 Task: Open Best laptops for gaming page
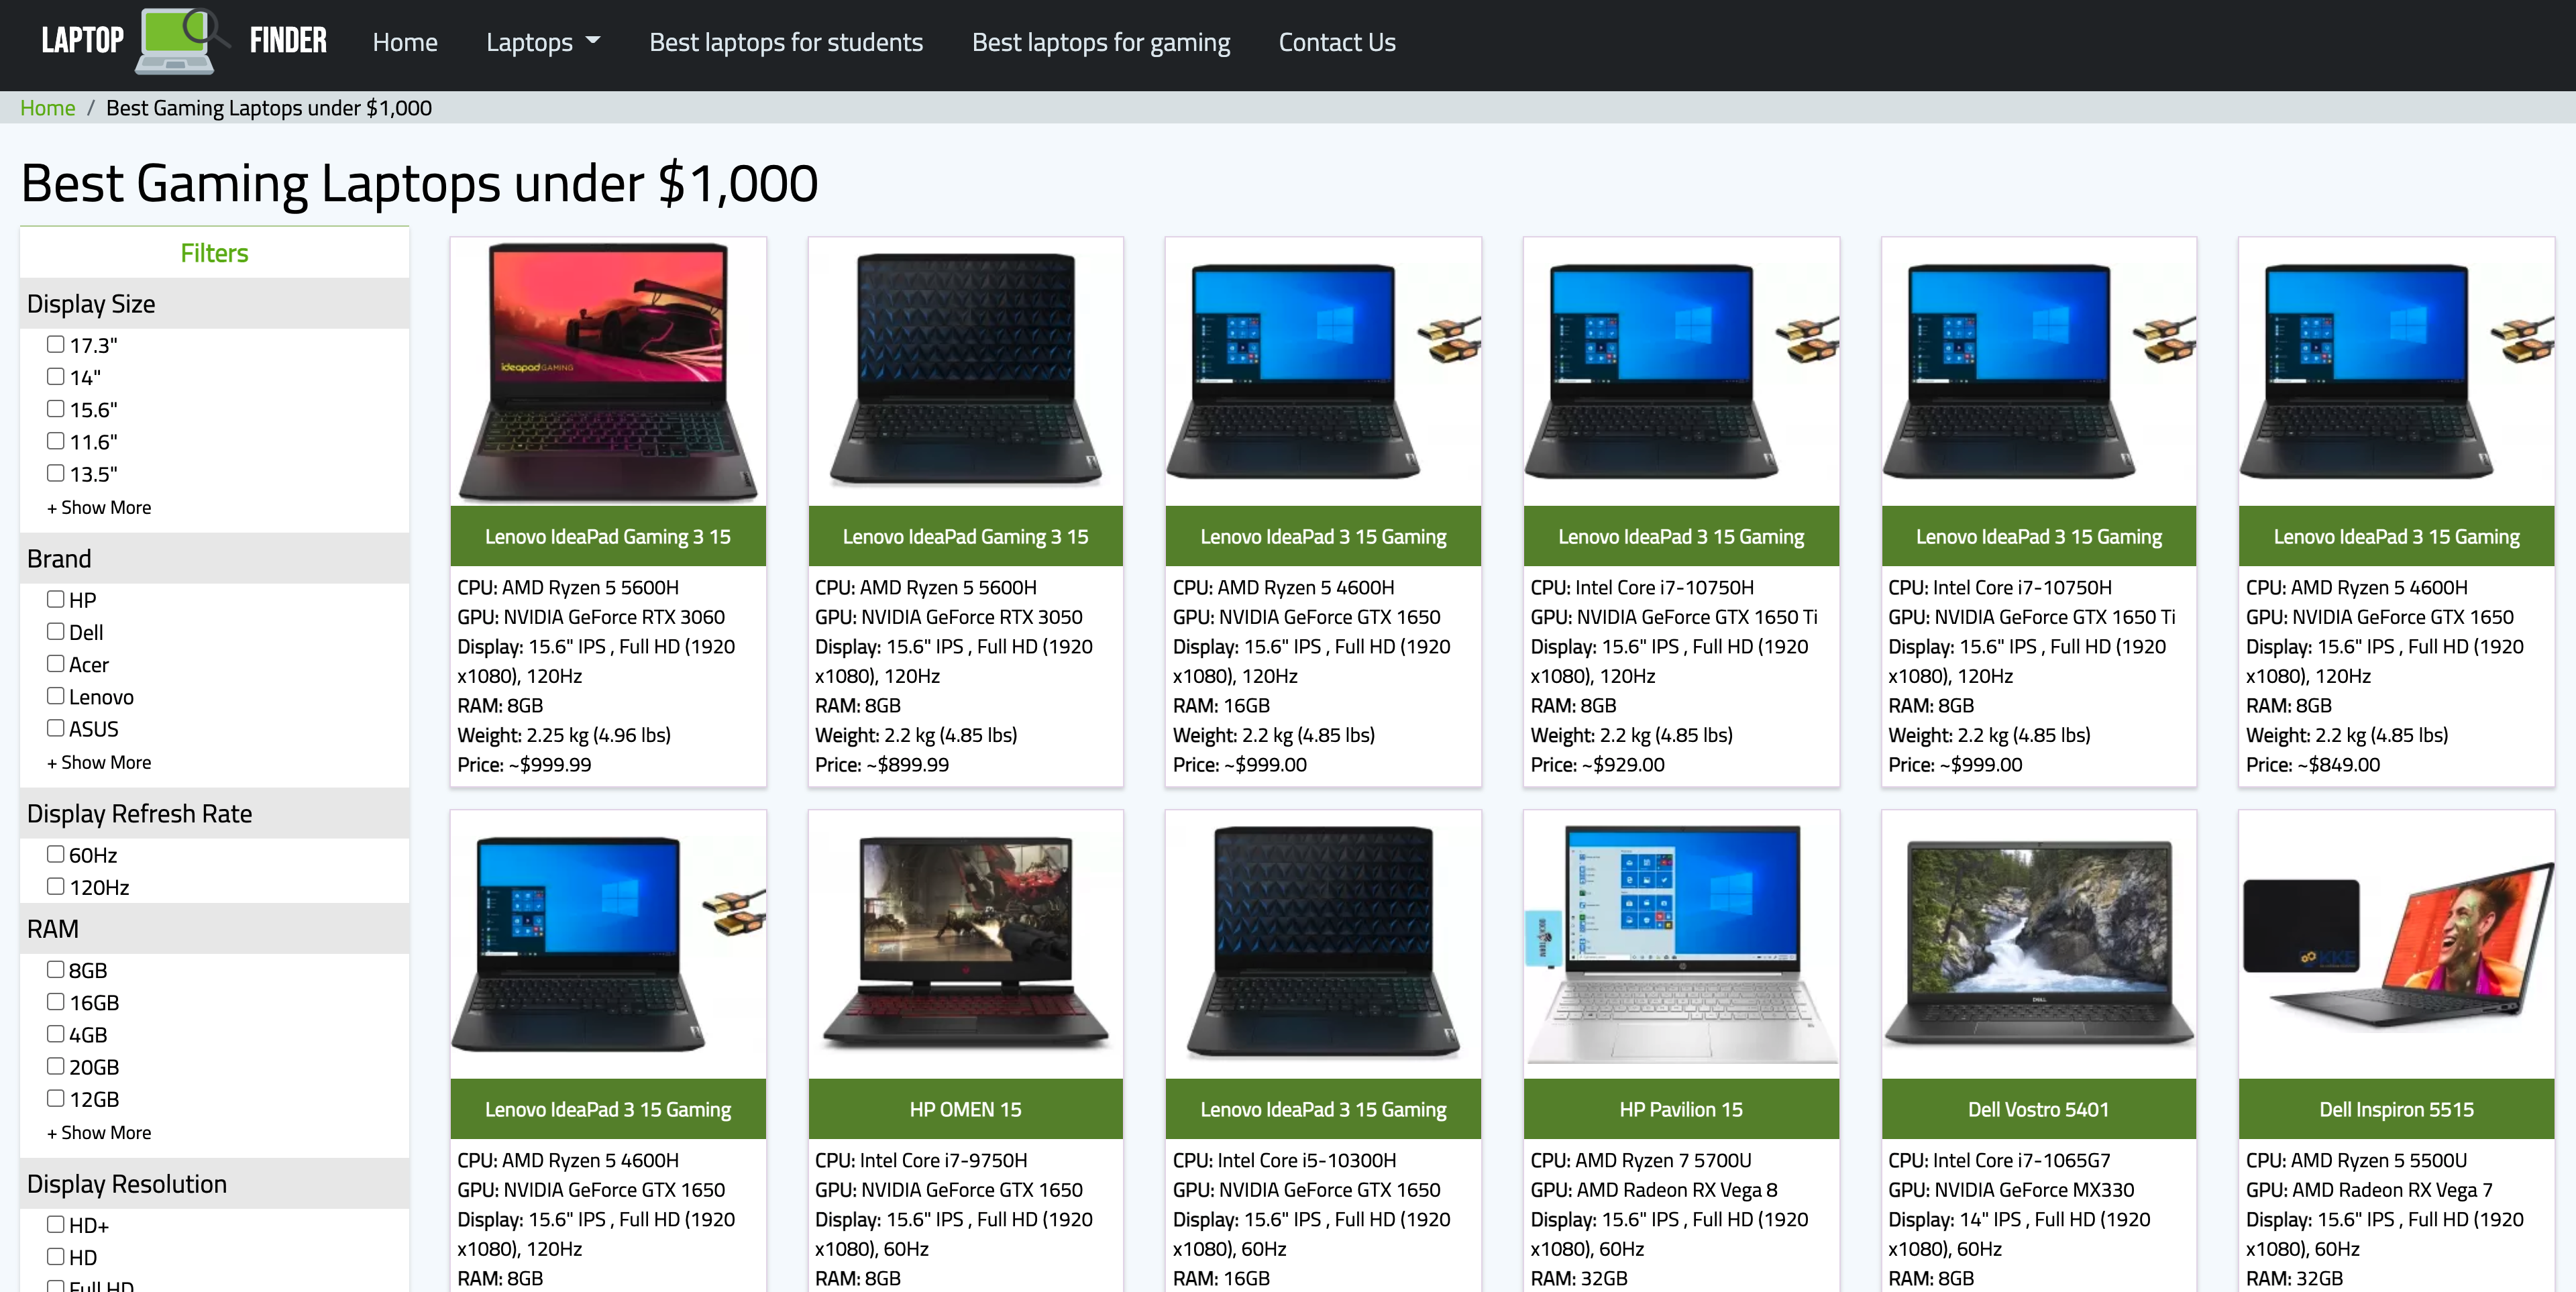coord(1101,42)
